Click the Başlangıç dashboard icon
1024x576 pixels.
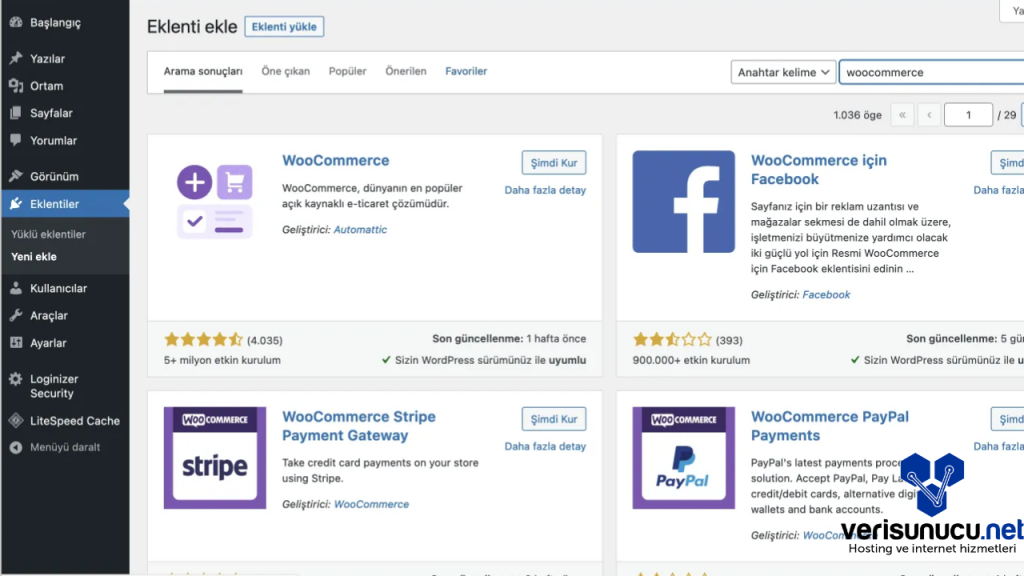tap(16, 22)
